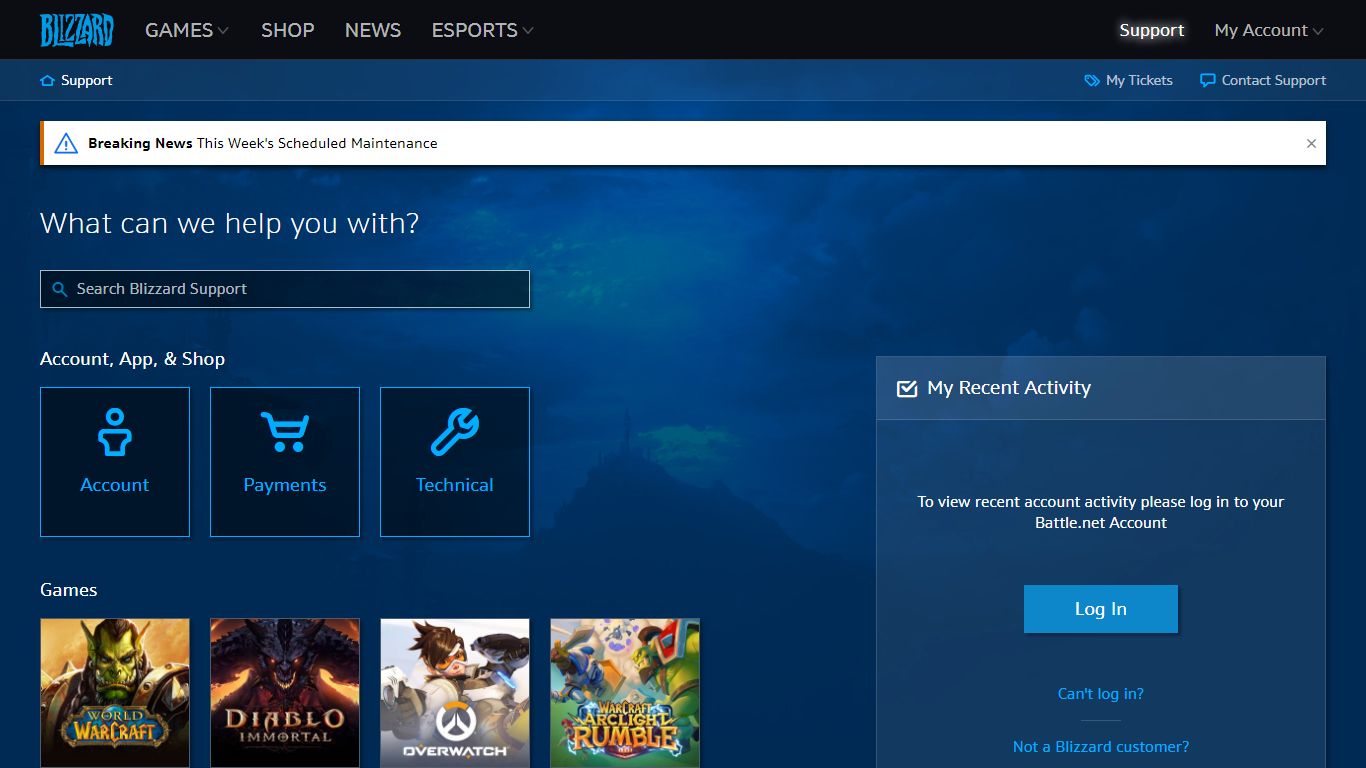This screenshot has height=768, width=1366.
Task: Expand the My Account dropdown
Action: pyautogui.click(x=1269, y=30)
